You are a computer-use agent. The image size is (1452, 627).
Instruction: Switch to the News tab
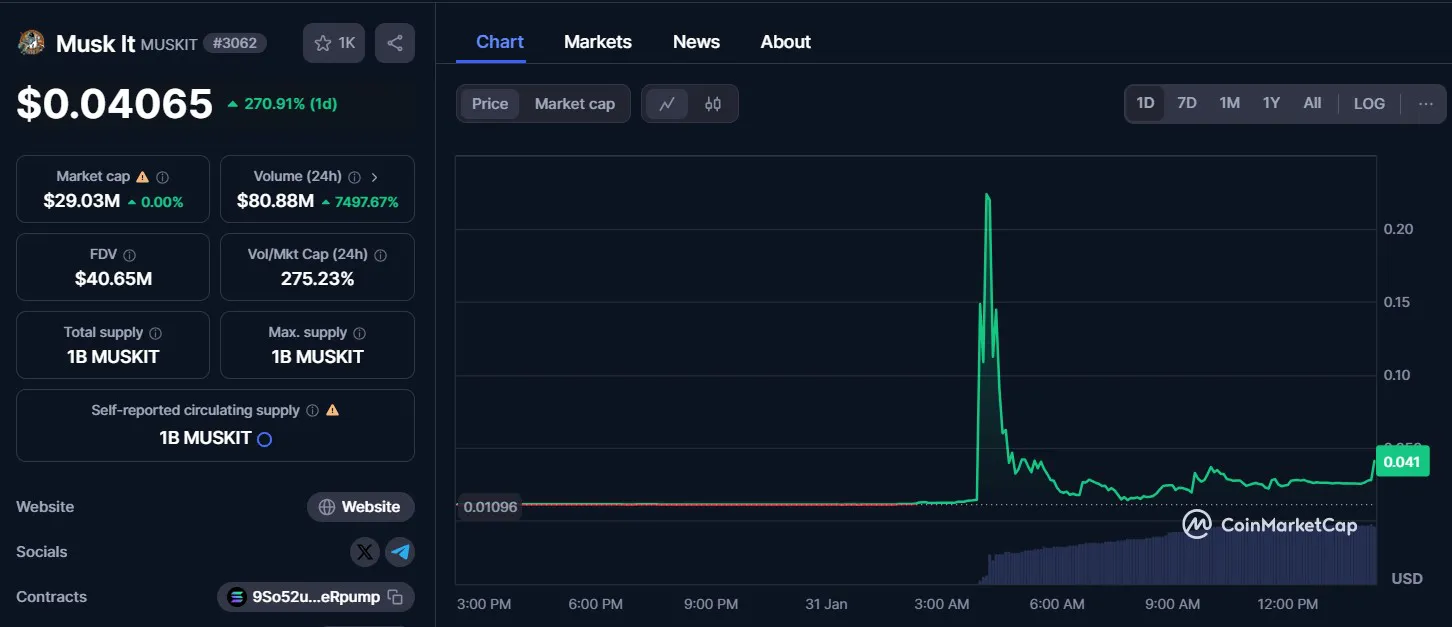pos(696,42)
